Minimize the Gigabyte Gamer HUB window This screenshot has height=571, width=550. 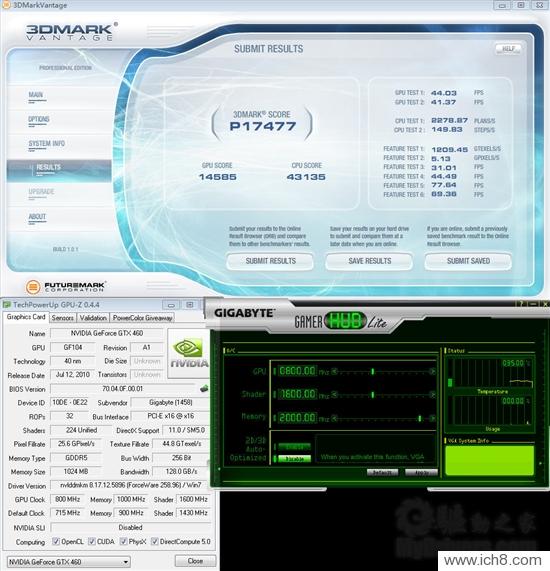click(532, 303)
